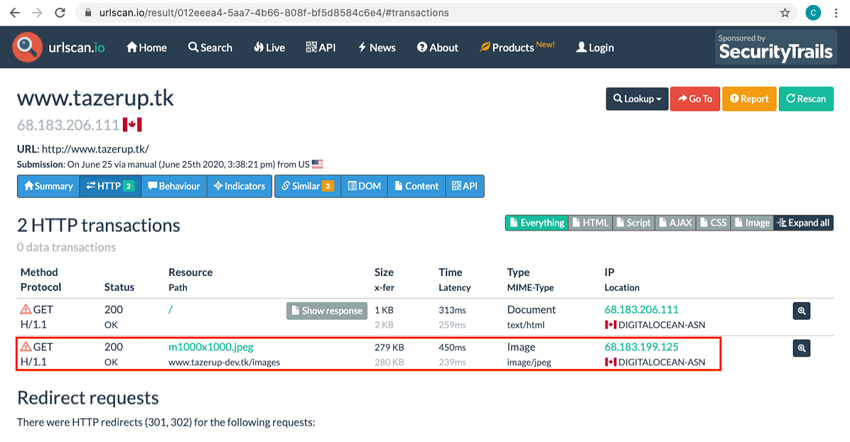The image size is (850, 442).
Task: Filter transactions by CSS
Action: 713,223
